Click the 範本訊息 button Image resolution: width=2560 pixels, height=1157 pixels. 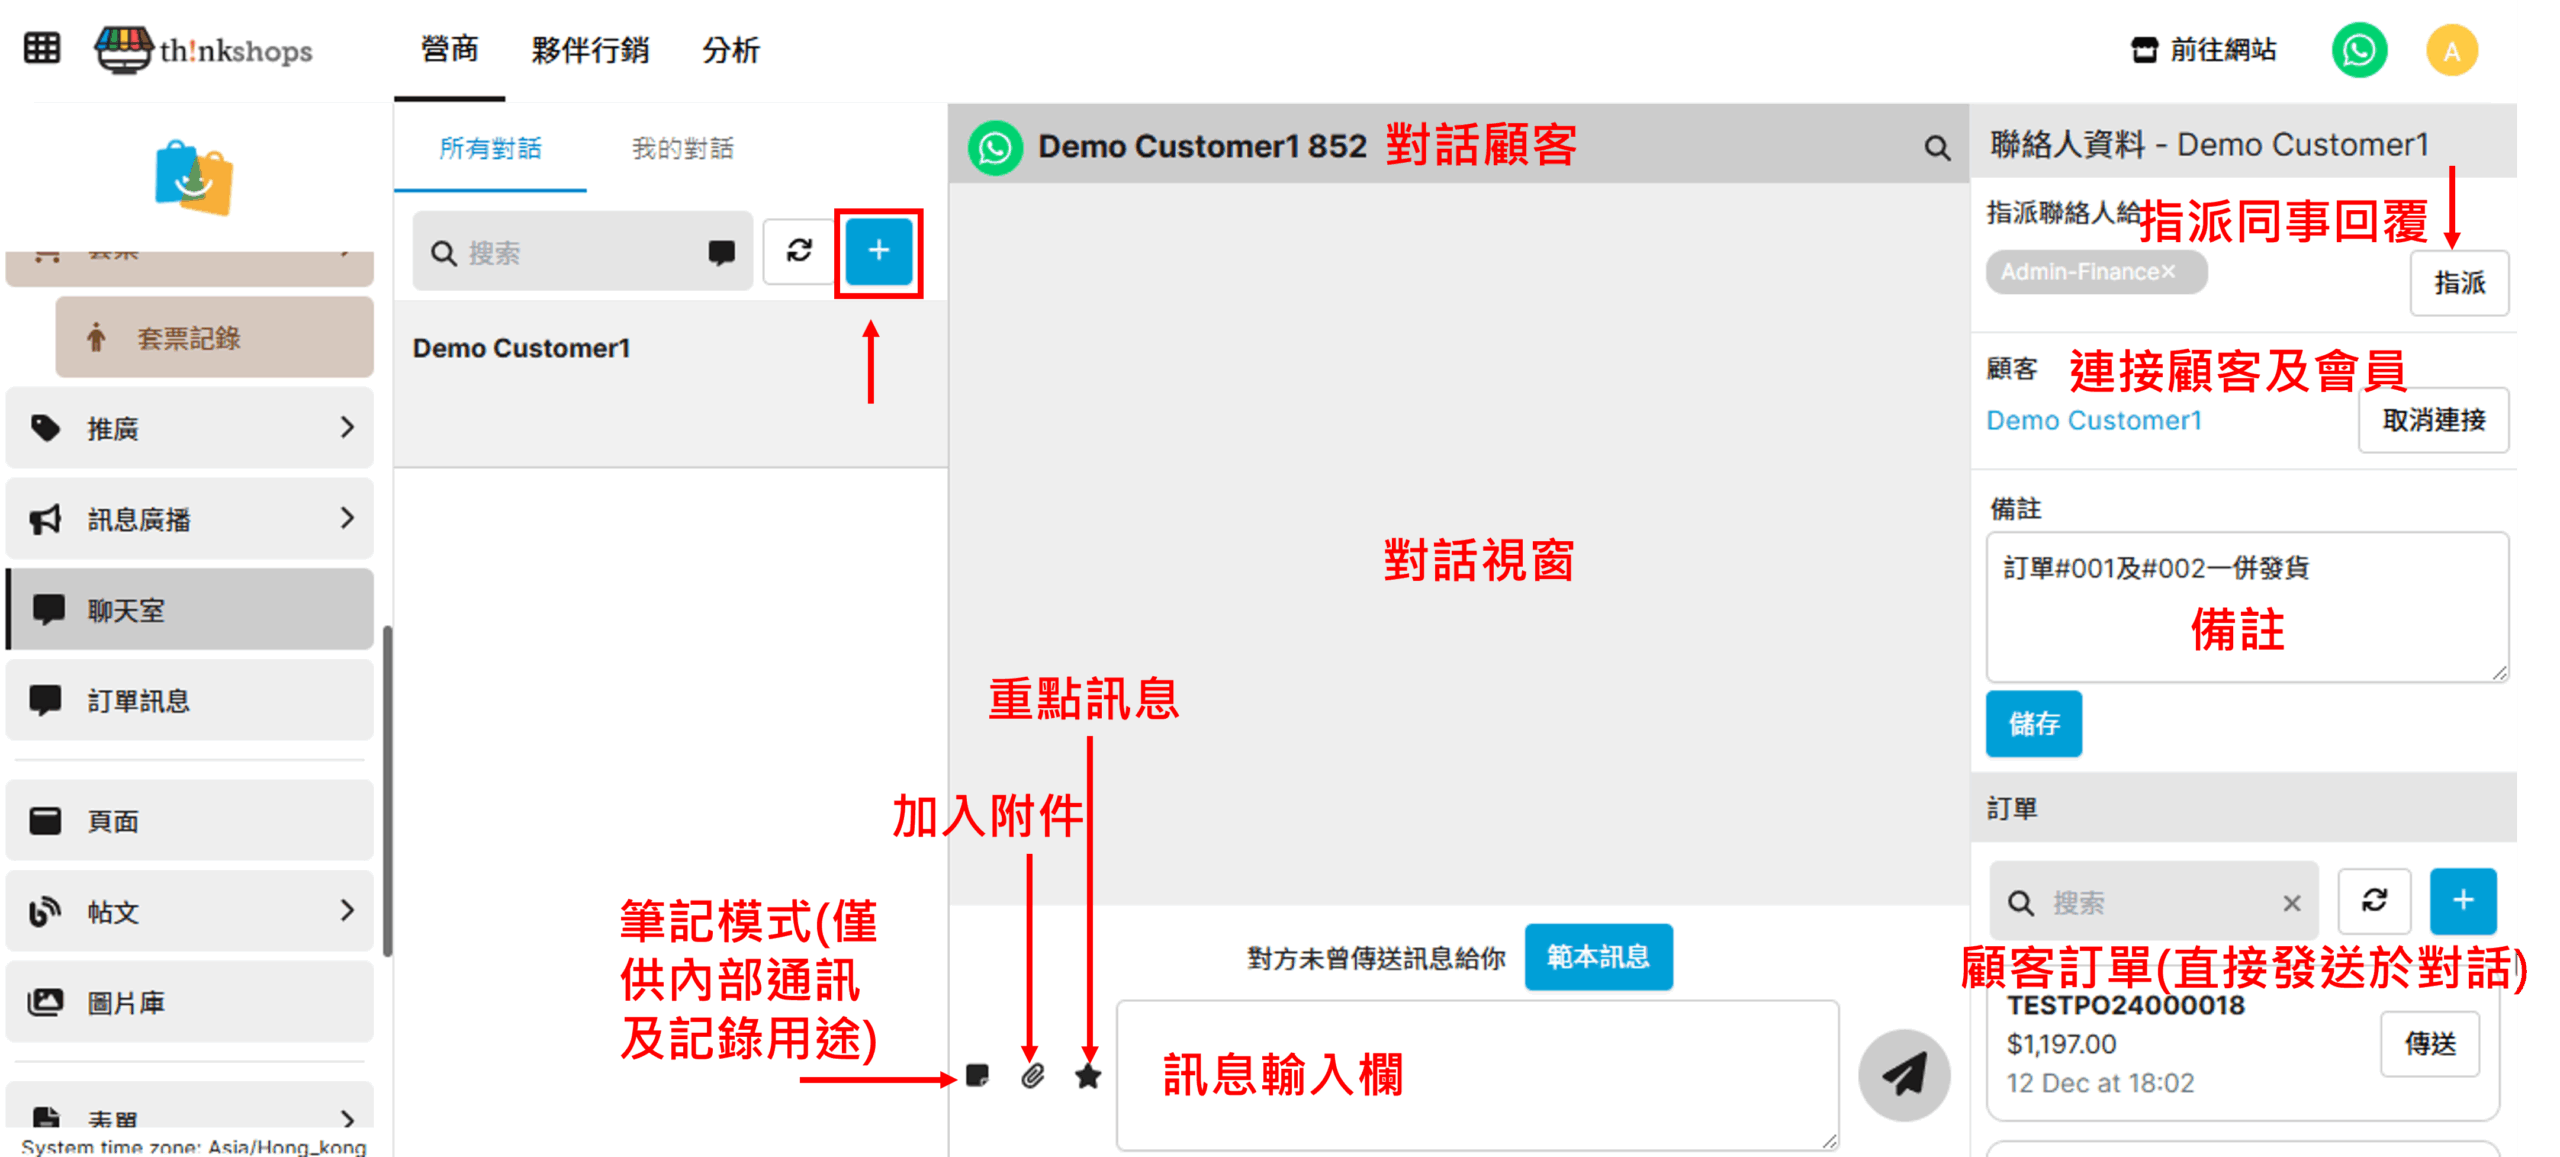(1597, 957)
